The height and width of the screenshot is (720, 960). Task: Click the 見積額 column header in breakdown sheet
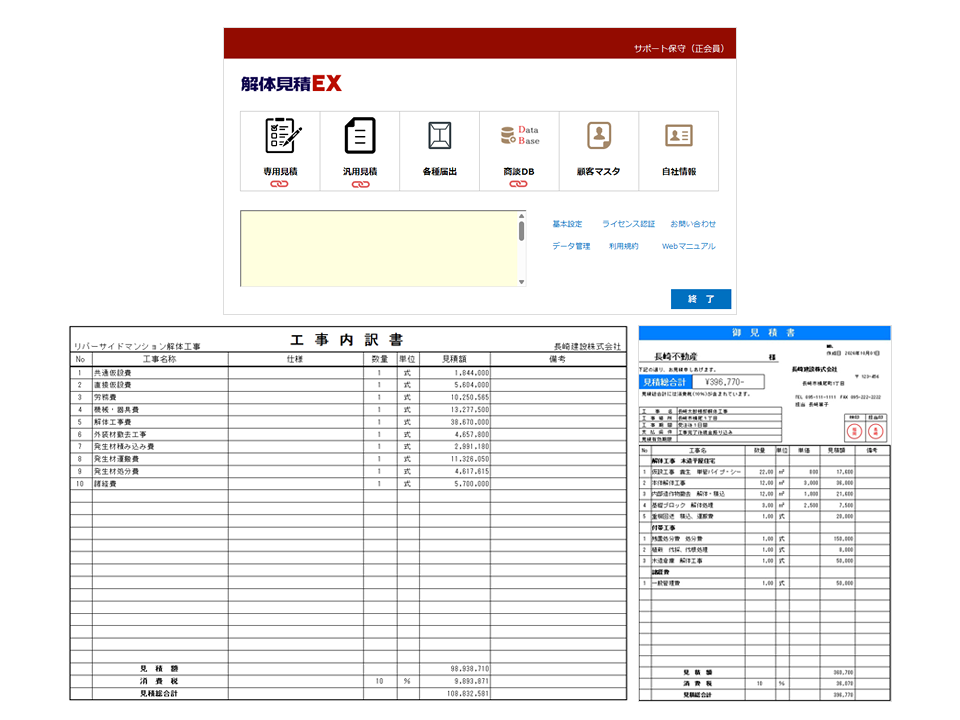click(x=454, y=359)
